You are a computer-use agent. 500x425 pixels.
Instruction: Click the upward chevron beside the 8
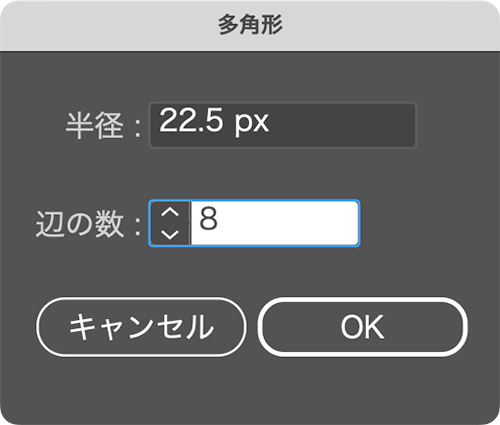pyautogui.click(x=170, y=212)
